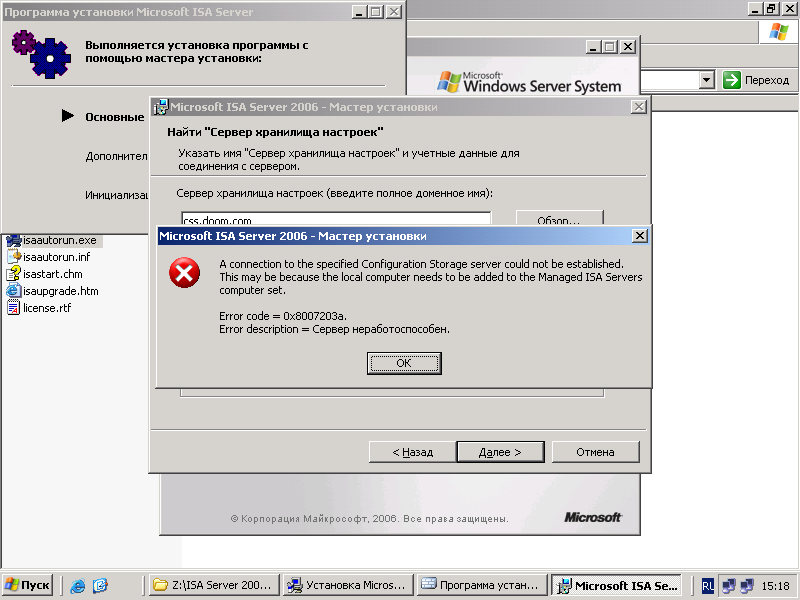Click the css.doom.com server name field
Viewport: 800px width, 600px height.
[x=336, y=219]
